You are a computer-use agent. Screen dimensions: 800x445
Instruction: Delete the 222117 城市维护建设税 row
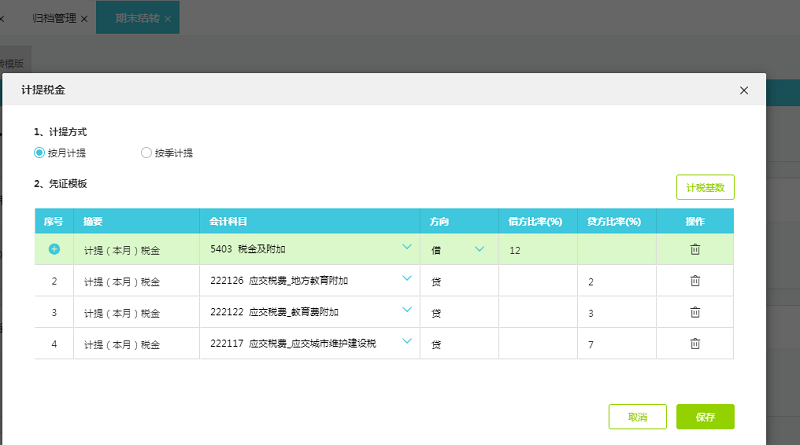click(x=695, y=343)
